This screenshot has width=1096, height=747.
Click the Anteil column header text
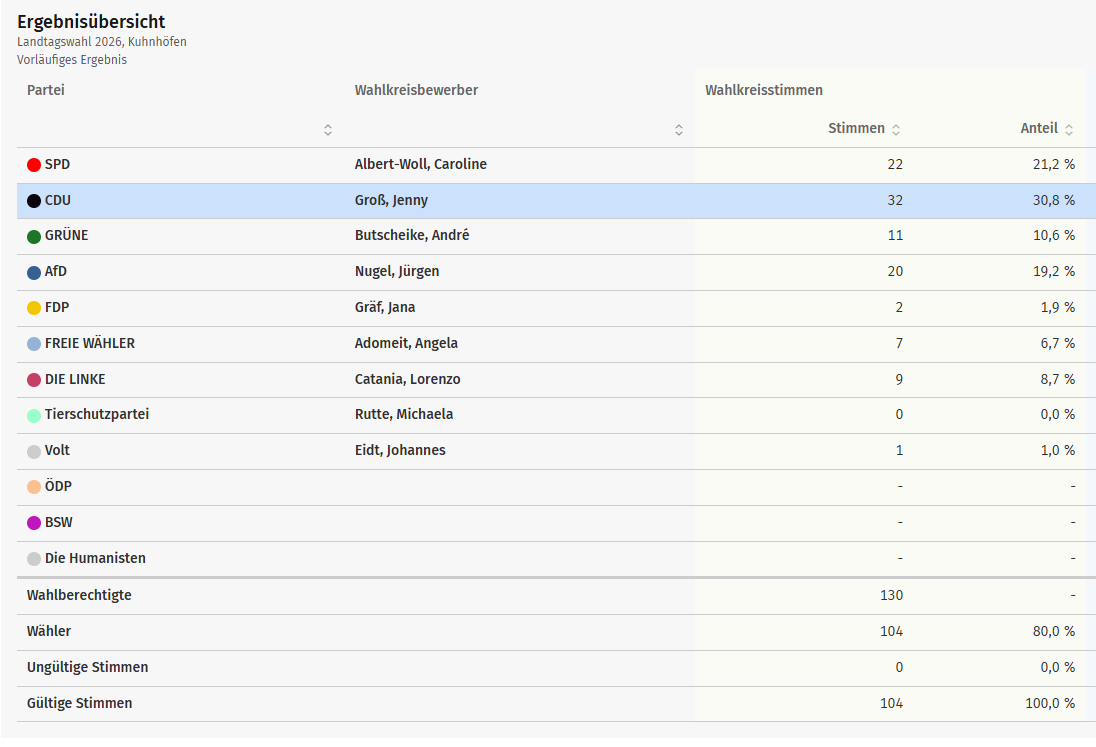point(1039,128)
